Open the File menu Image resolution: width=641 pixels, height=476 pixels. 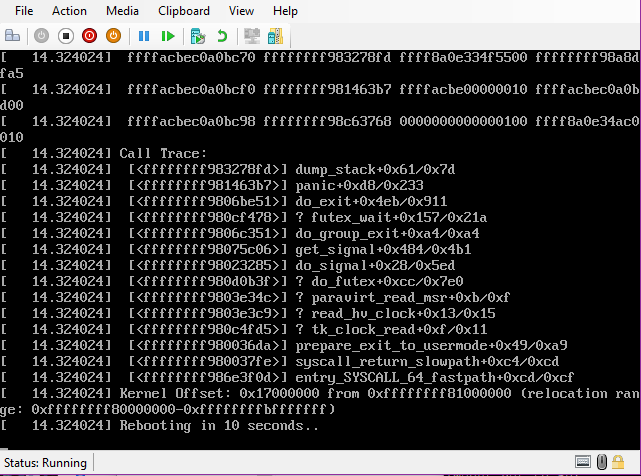(24, 11)
